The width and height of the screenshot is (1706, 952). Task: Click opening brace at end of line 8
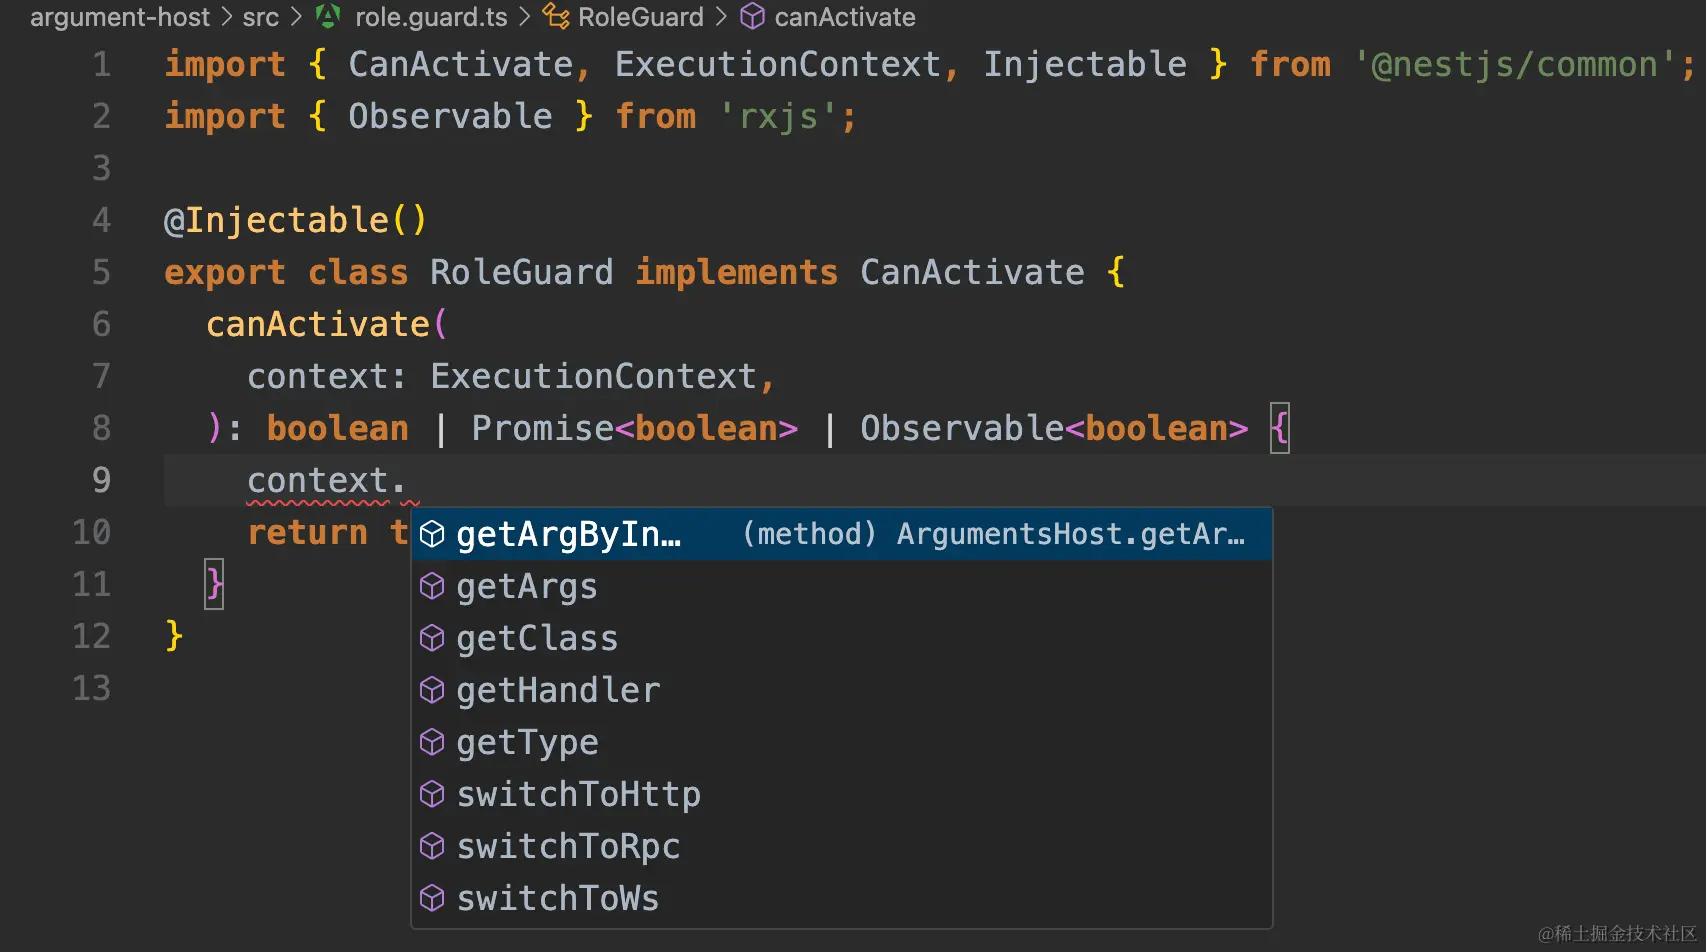[x=1280, y=428]
